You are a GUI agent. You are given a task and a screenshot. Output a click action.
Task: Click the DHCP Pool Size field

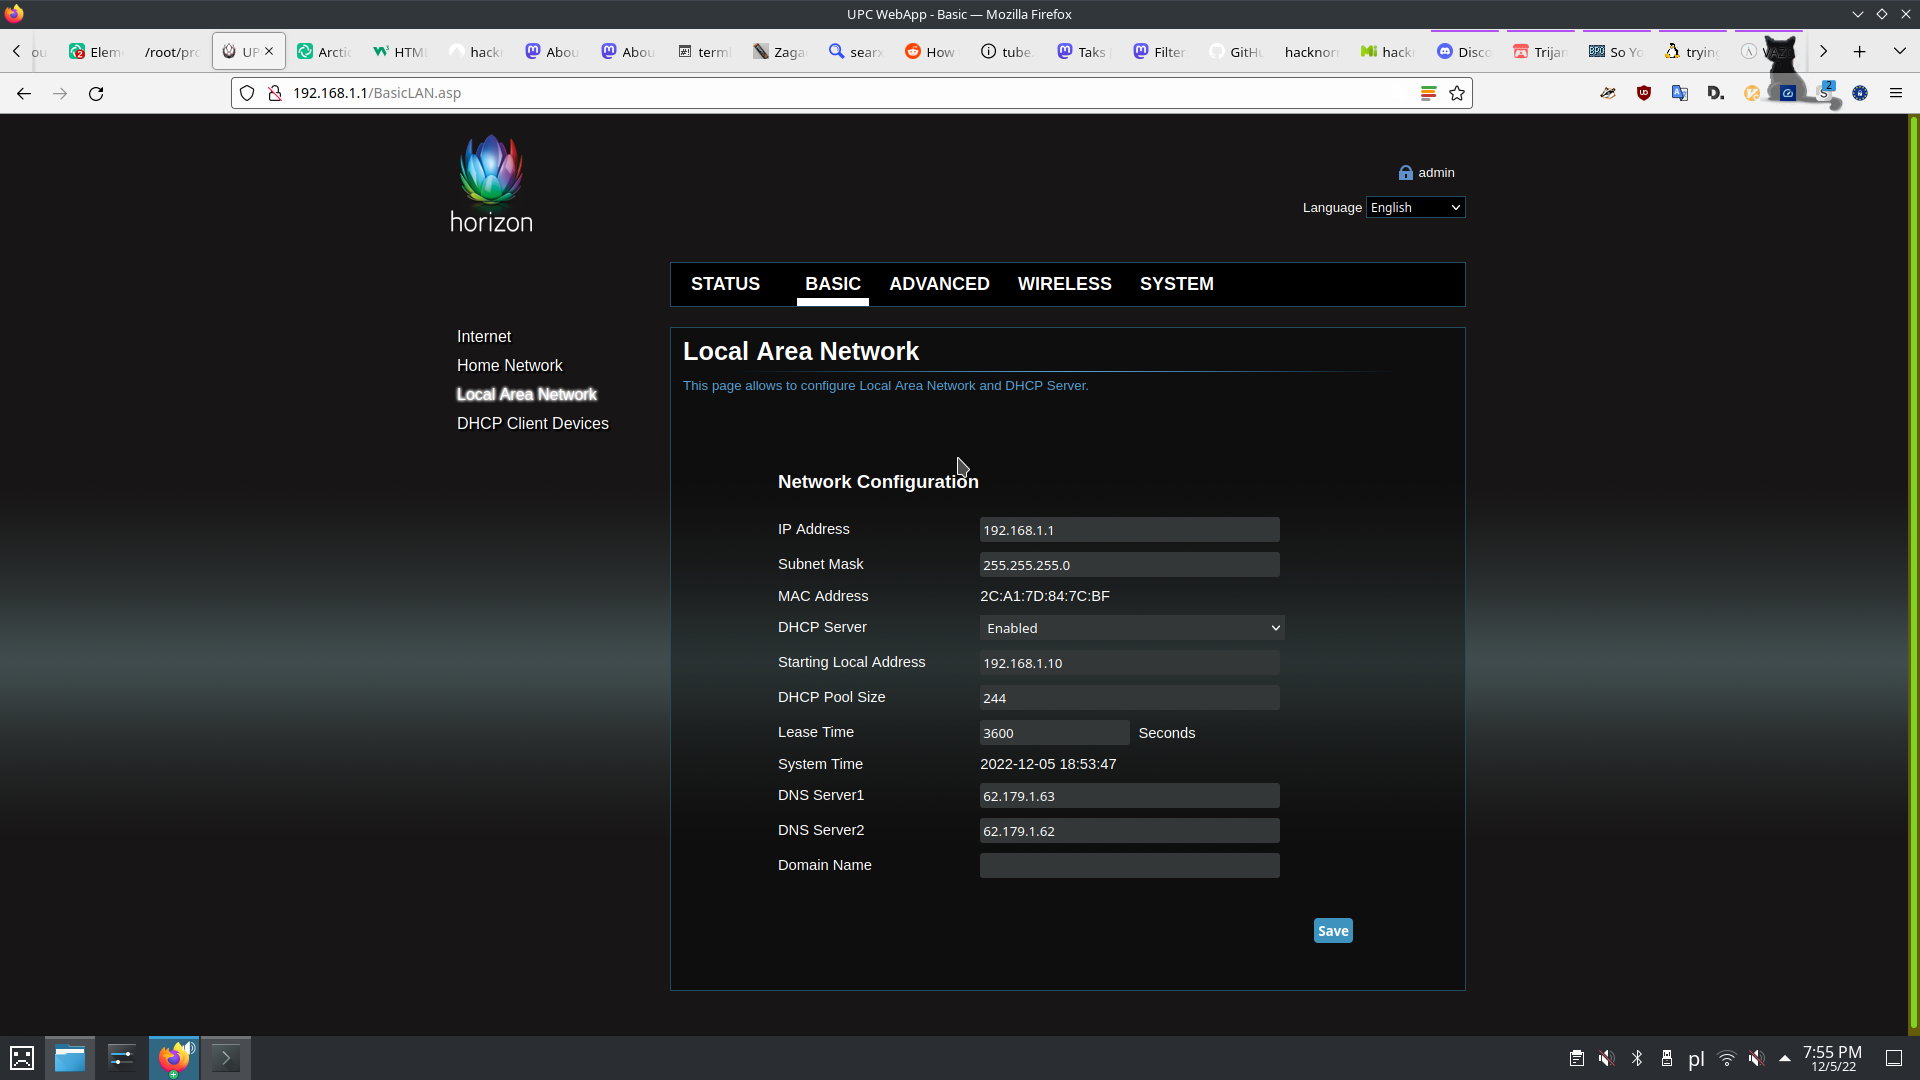point(1130,698)
